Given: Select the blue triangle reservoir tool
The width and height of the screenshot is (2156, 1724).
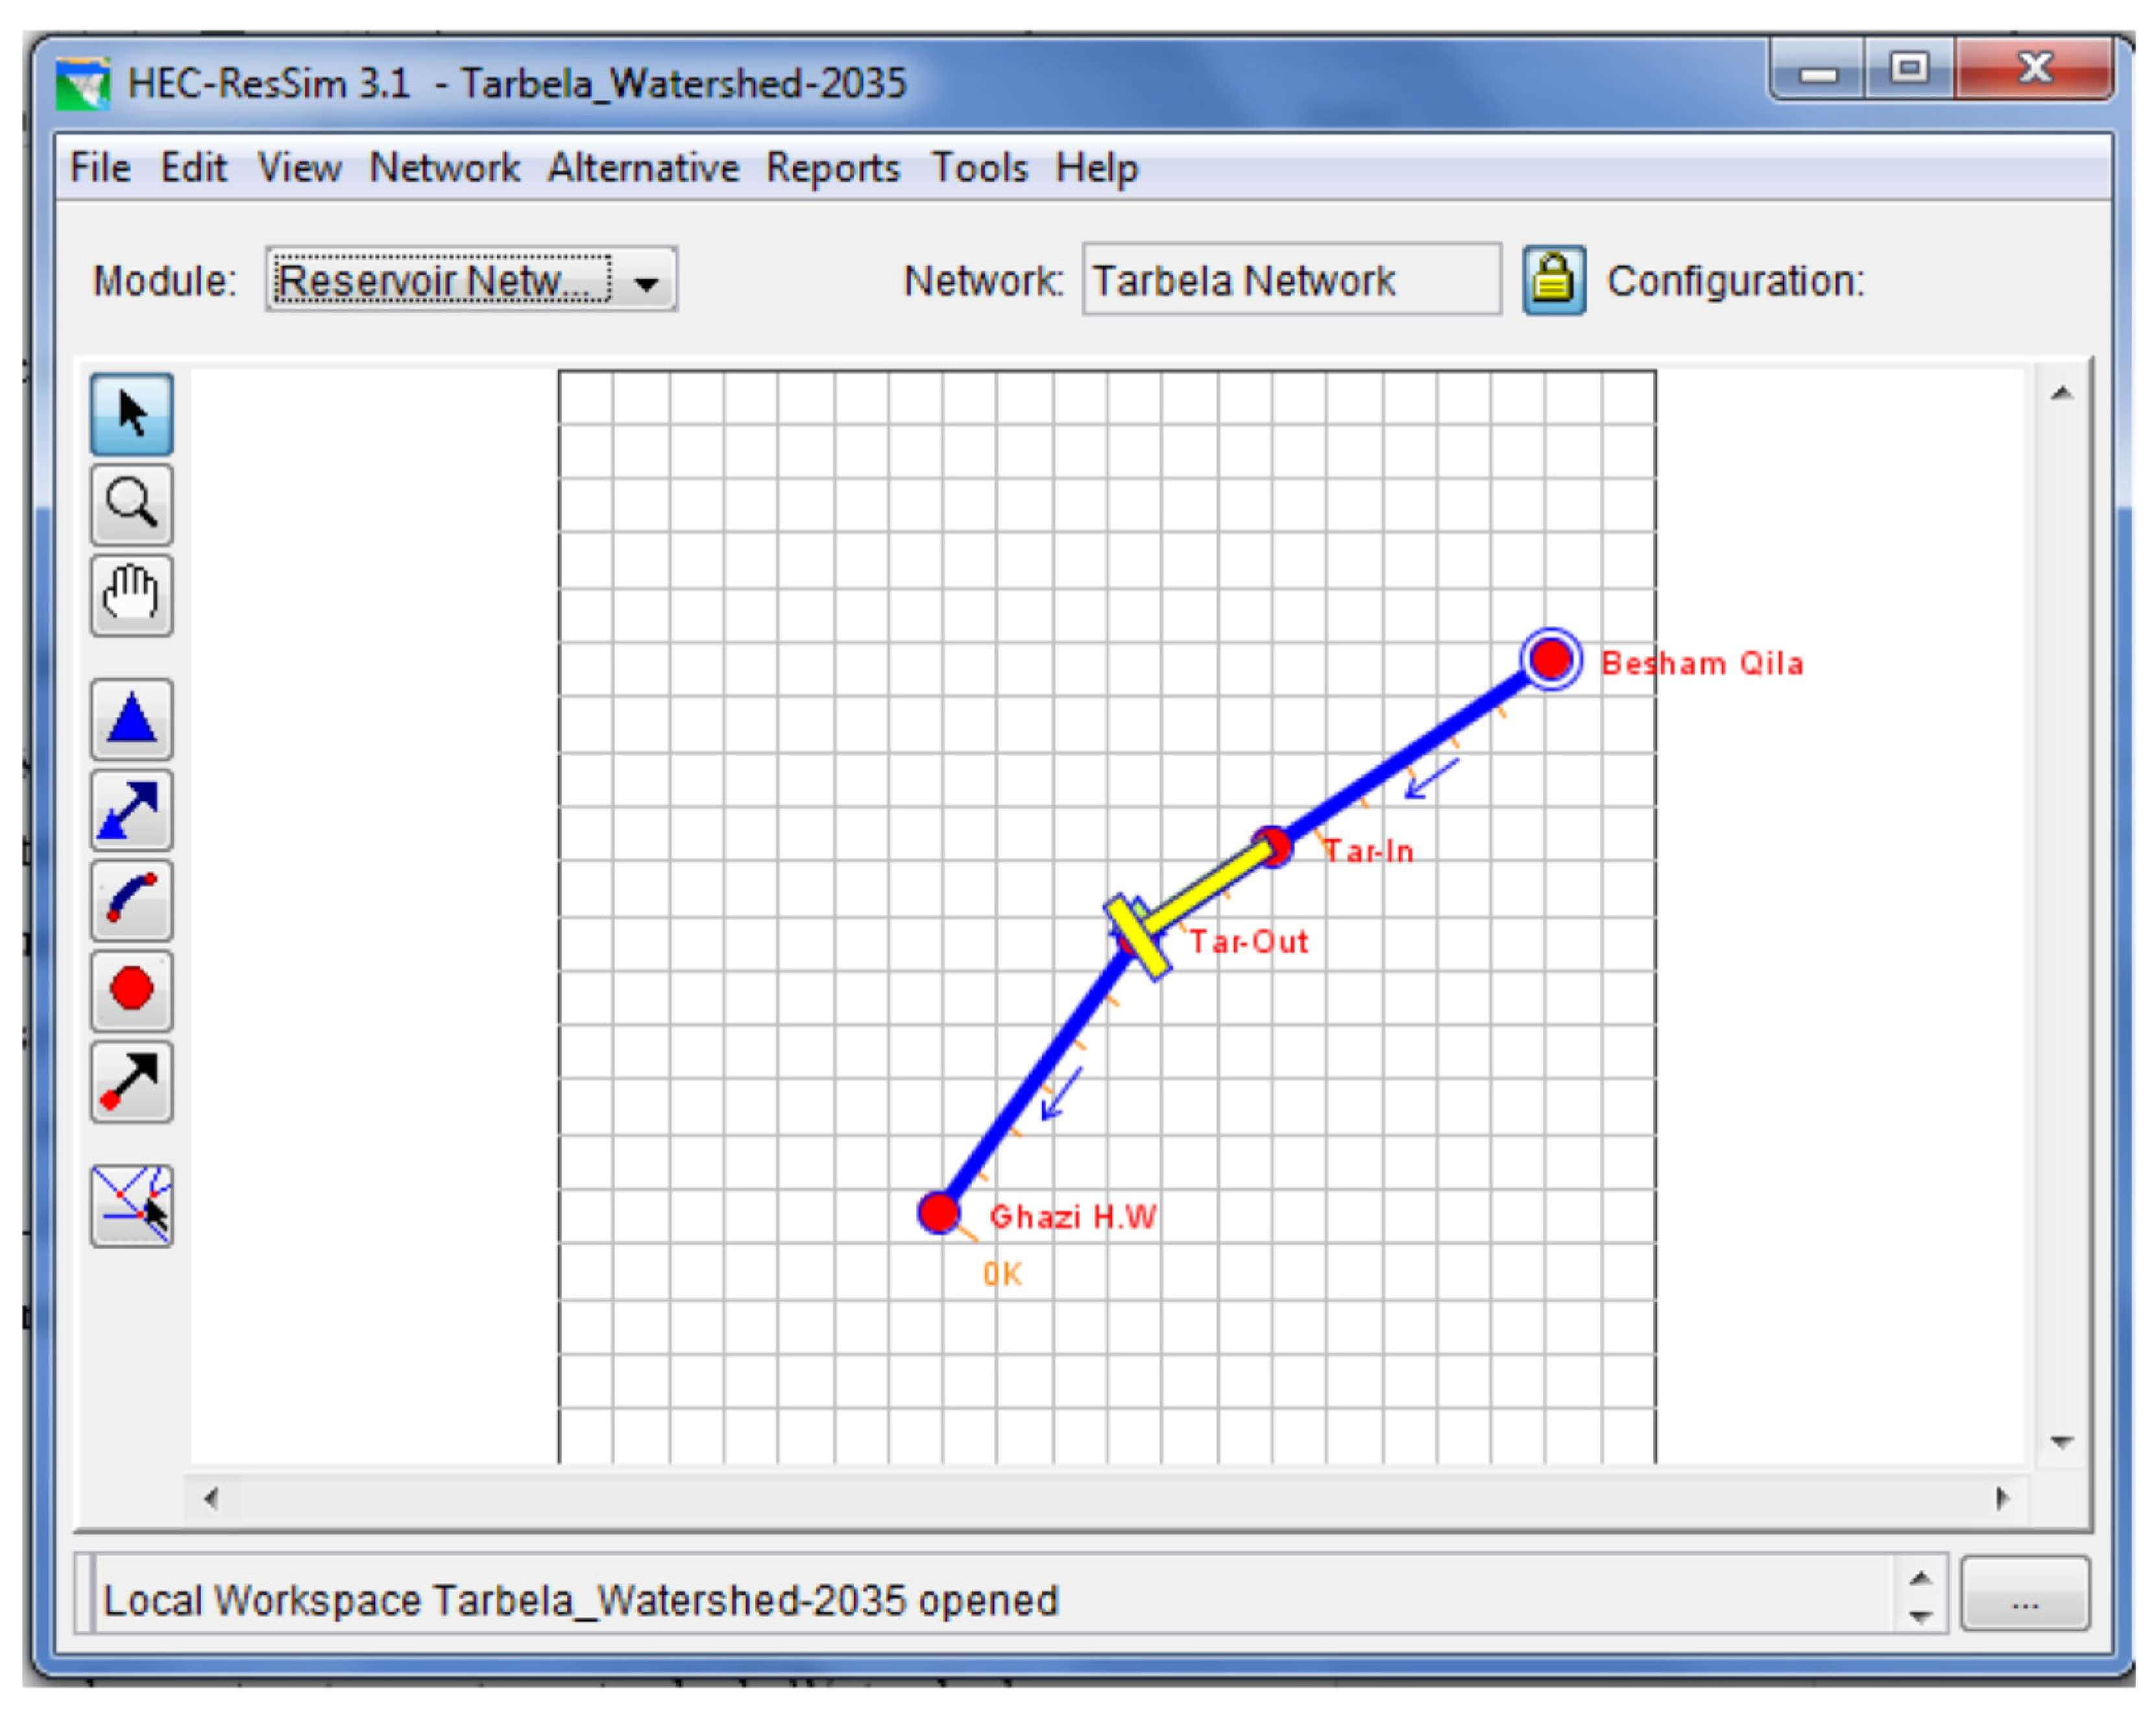Looking at the screenshot, I should click(x=131, y=719).
